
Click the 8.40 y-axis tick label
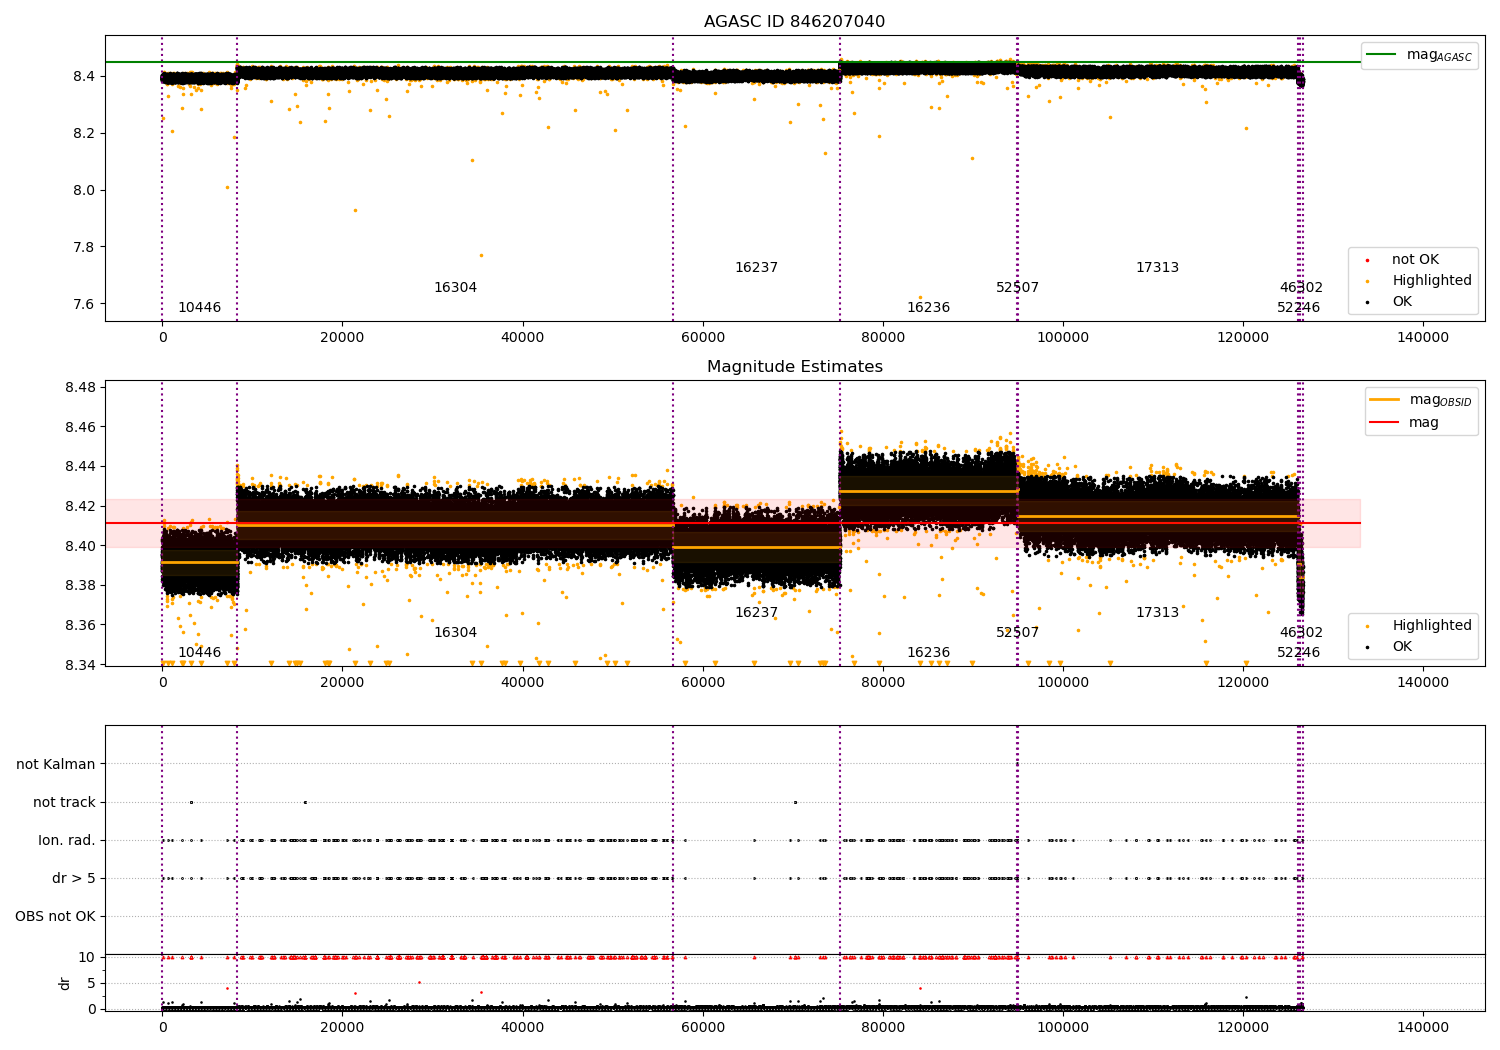pyautogui.click(x=80, y=546)
